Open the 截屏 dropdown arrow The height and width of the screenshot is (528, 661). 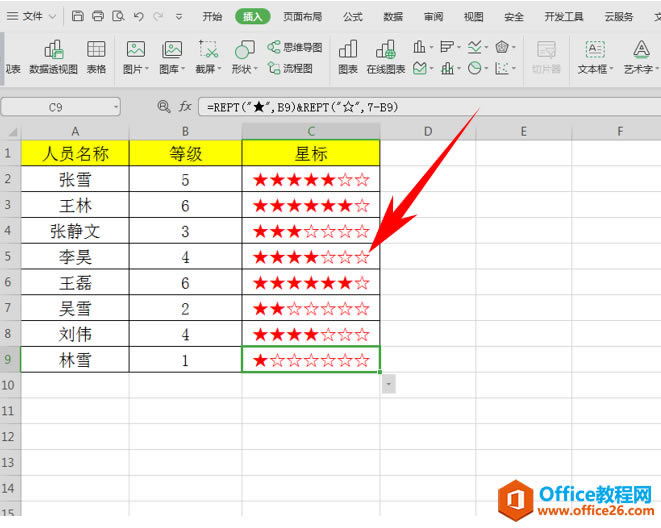tap(219, 69)
